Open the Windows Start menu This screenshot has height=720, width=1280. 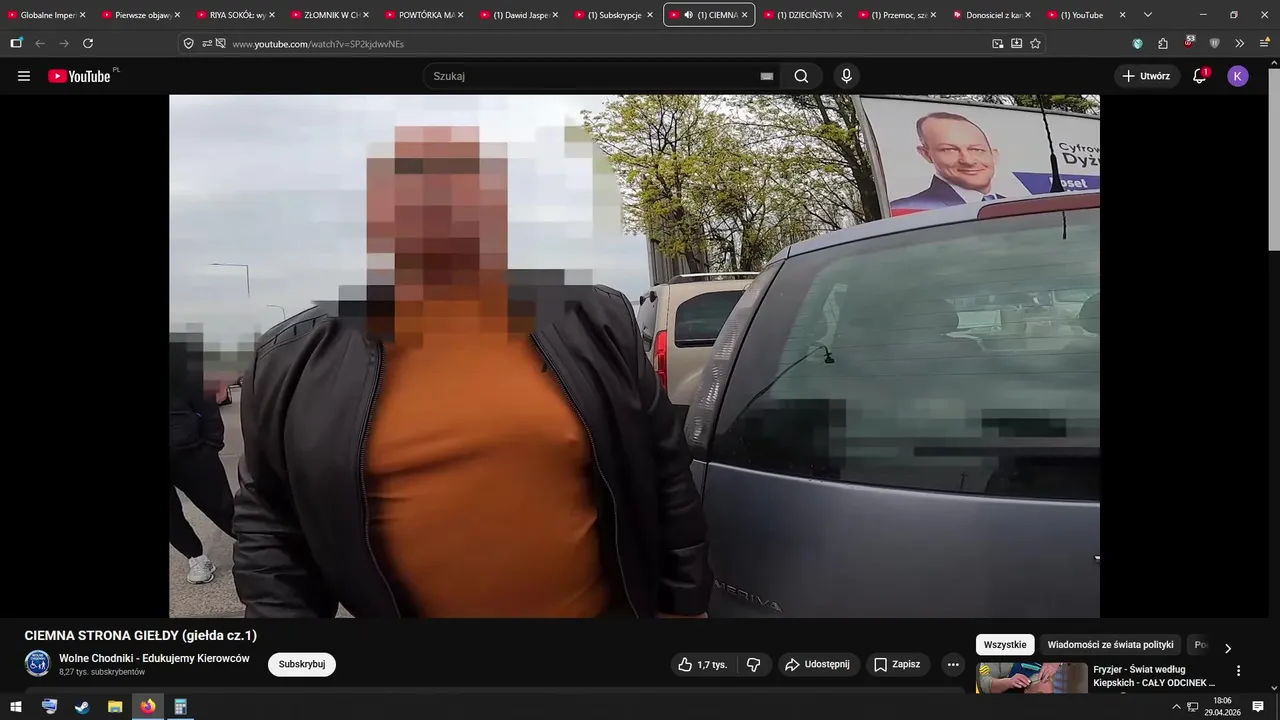[15, 707]
